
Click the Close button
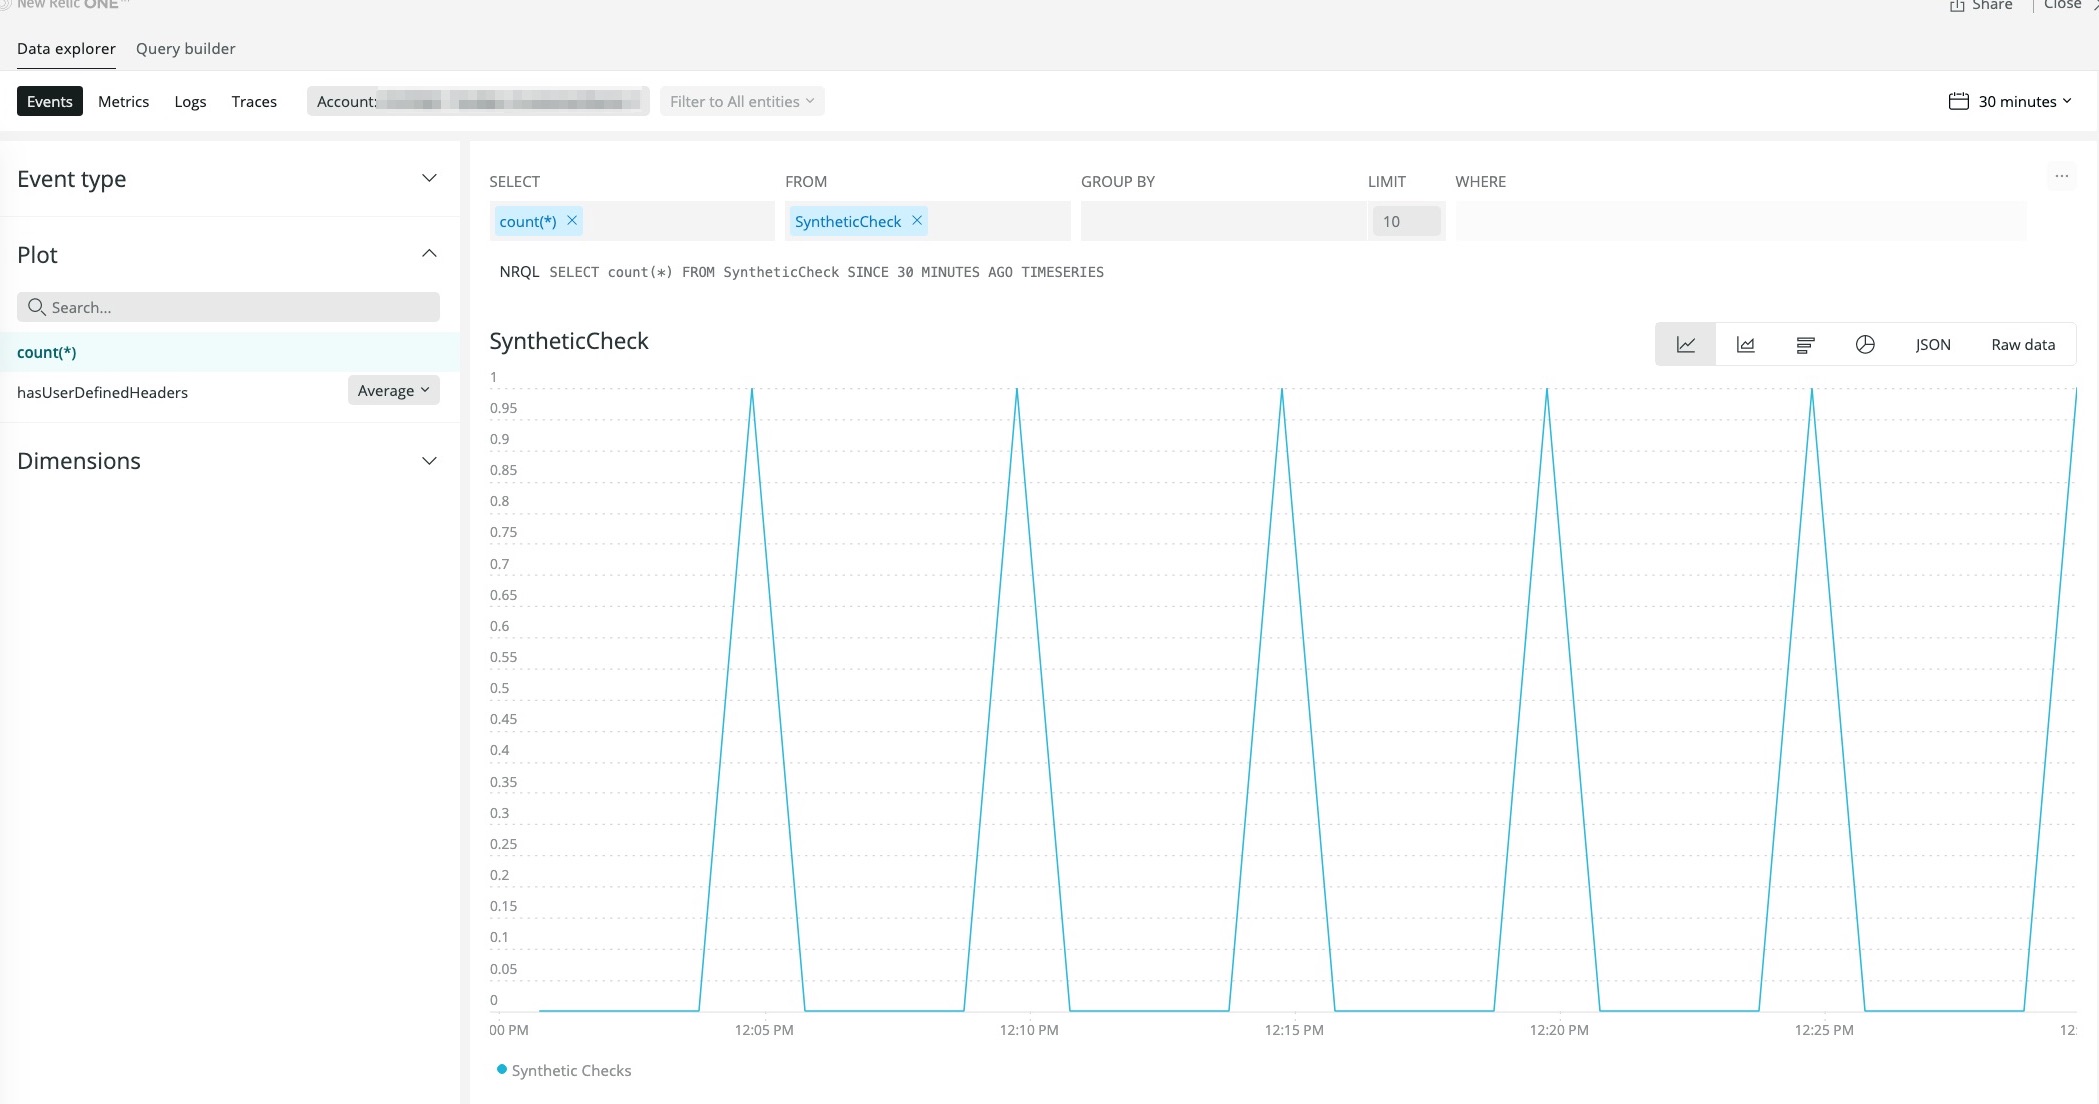point(2063,5)
